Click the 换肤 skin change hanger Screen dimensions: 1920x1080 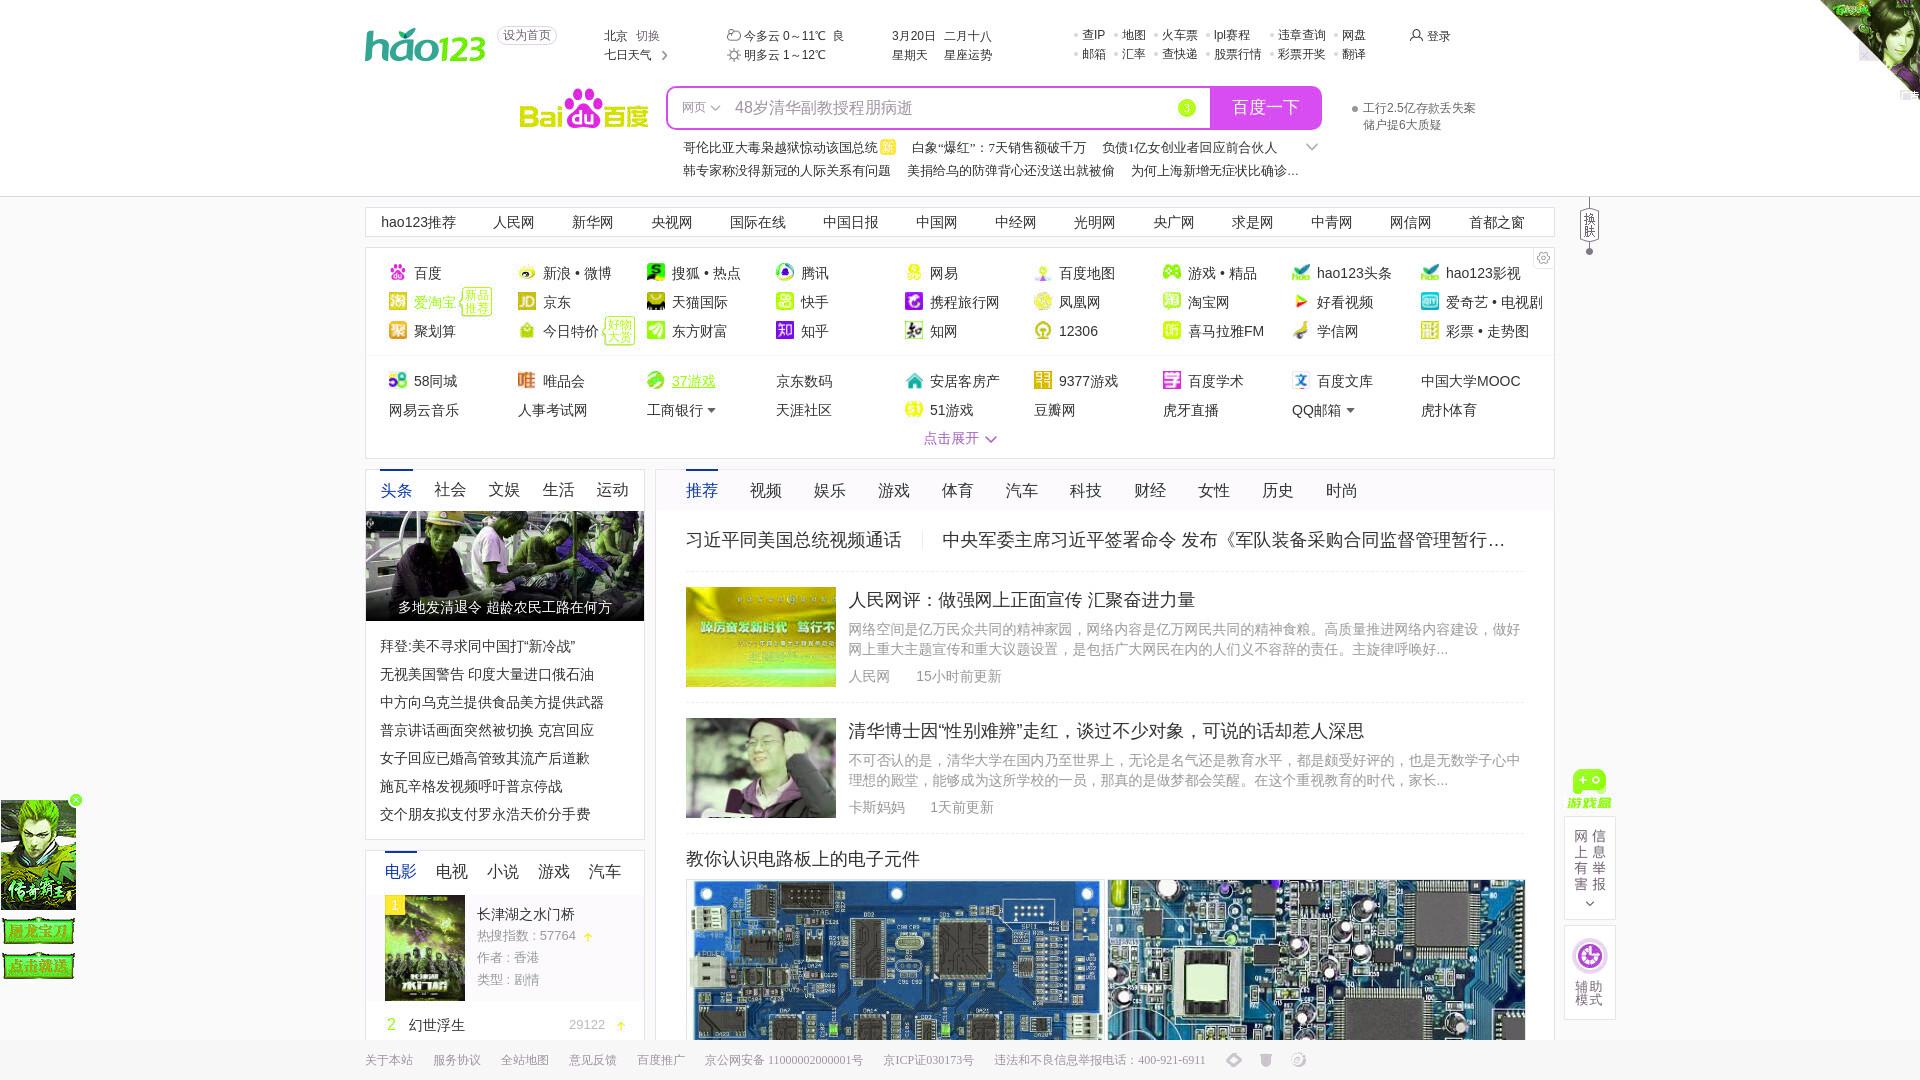(1589, 226)
